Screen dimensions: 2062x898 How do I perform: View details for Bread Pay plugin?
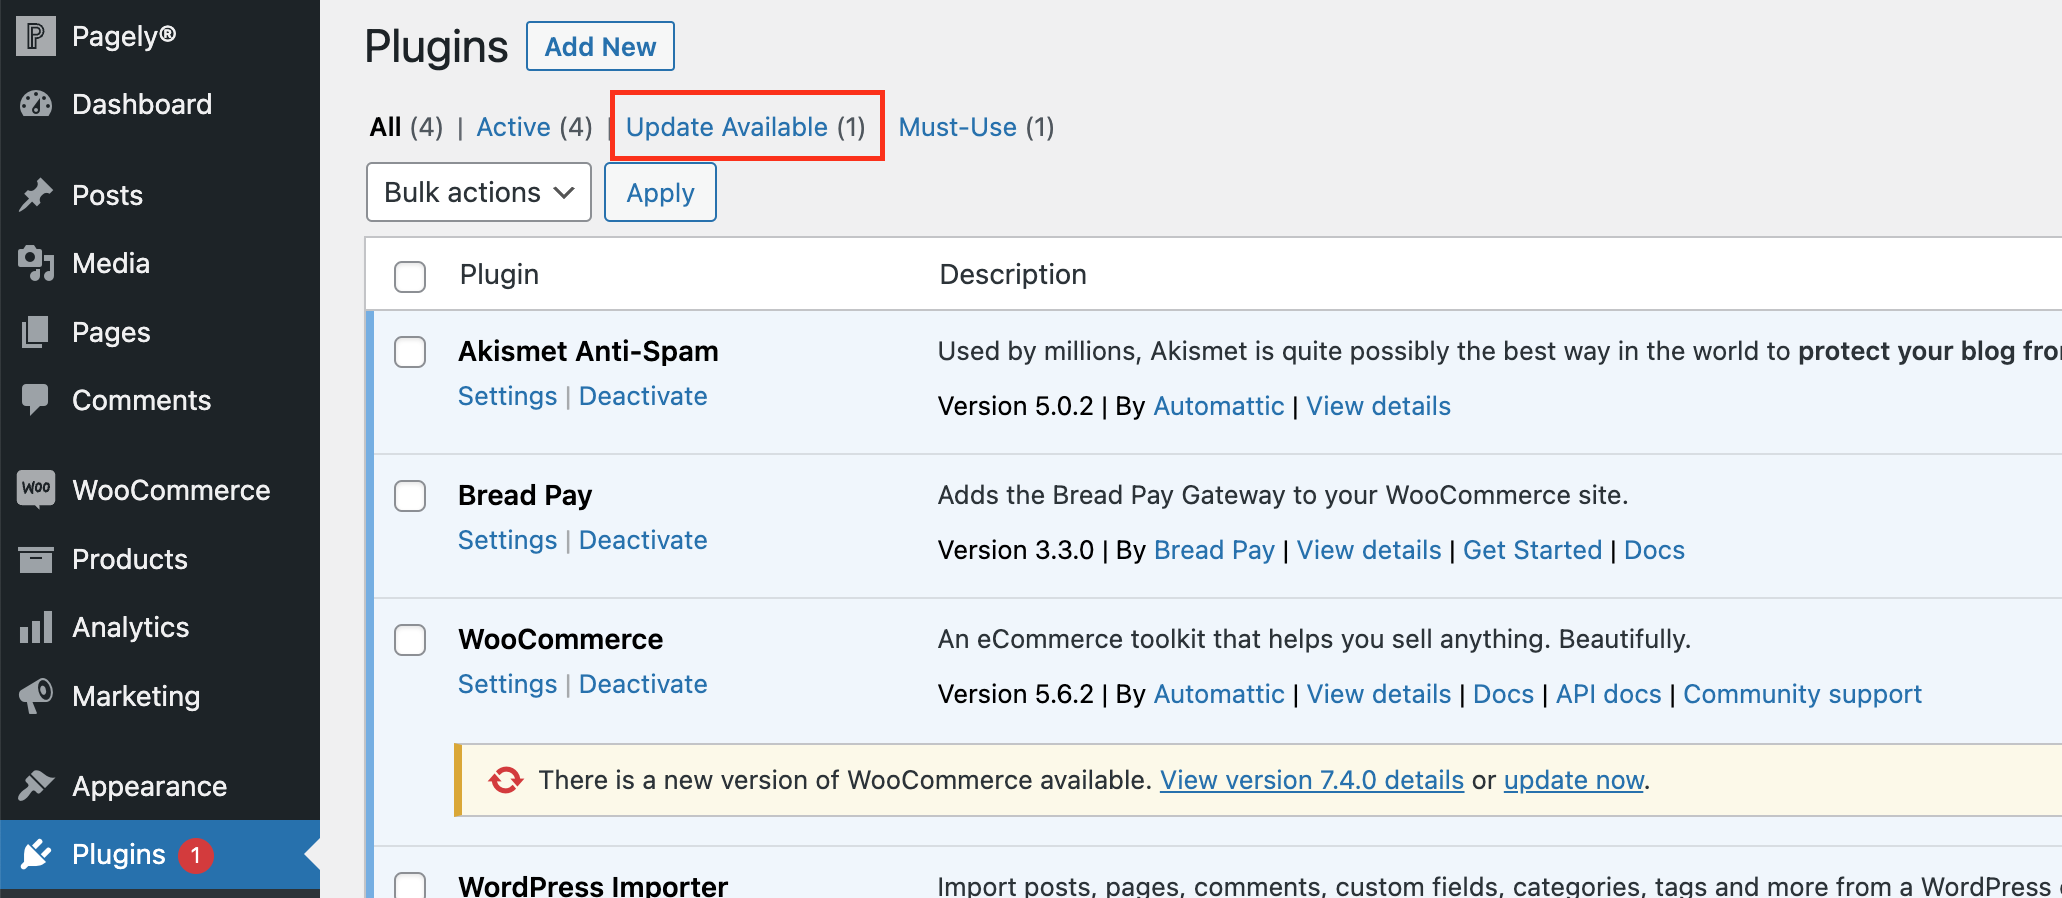(x=1369, y=550)
